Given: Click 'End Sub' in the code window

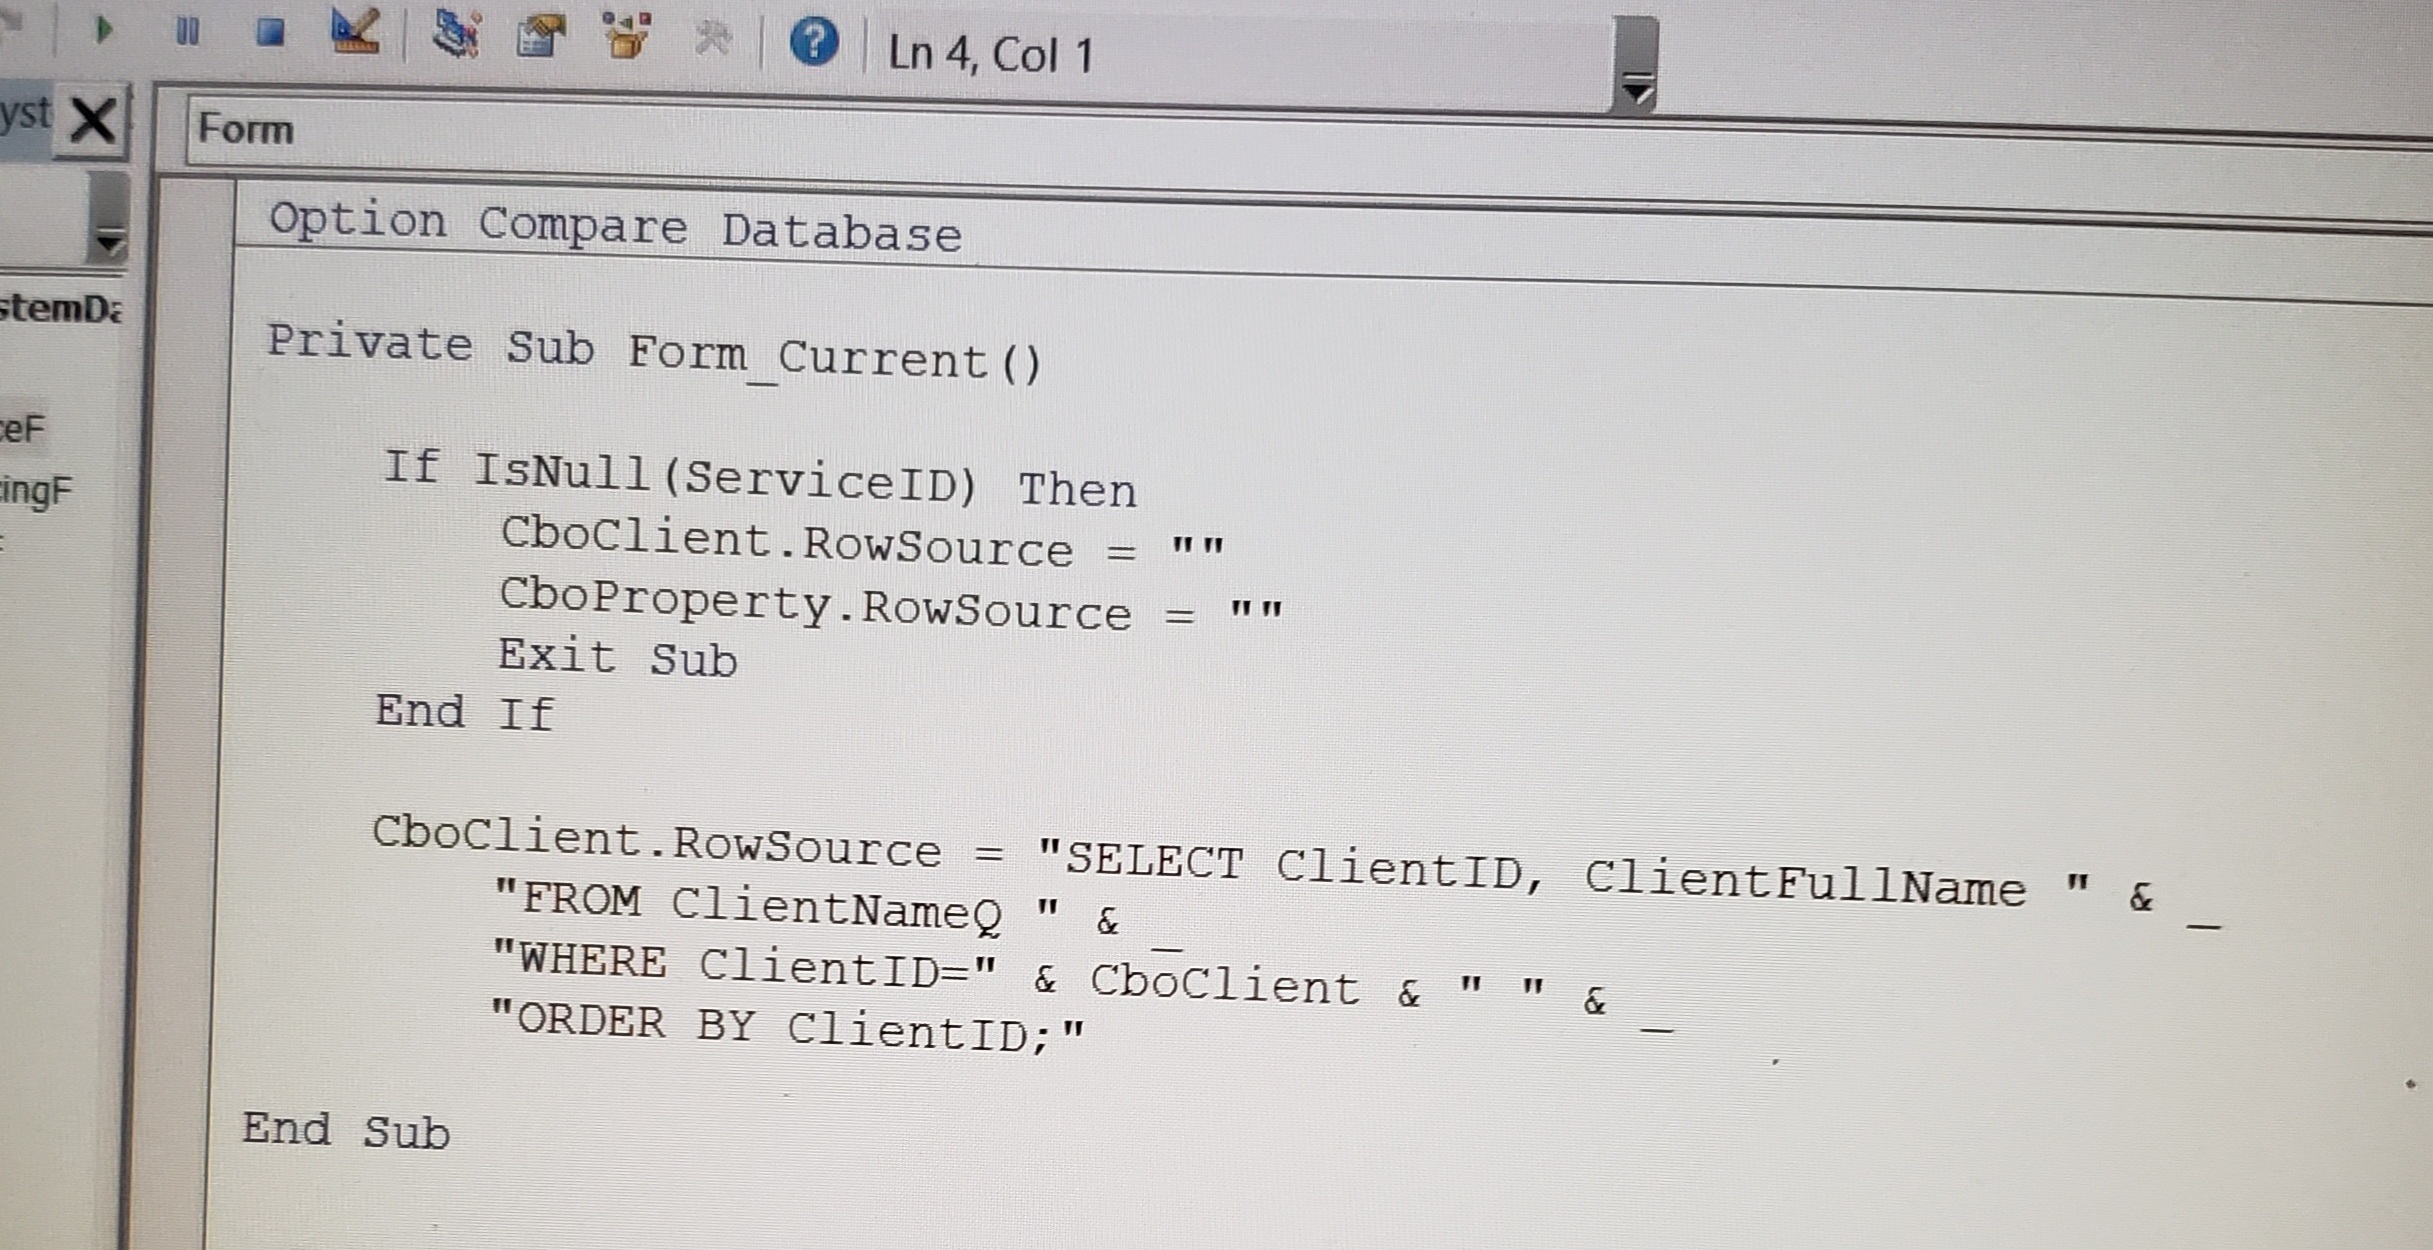Looking at the screenshot, I should point(345,1131).
